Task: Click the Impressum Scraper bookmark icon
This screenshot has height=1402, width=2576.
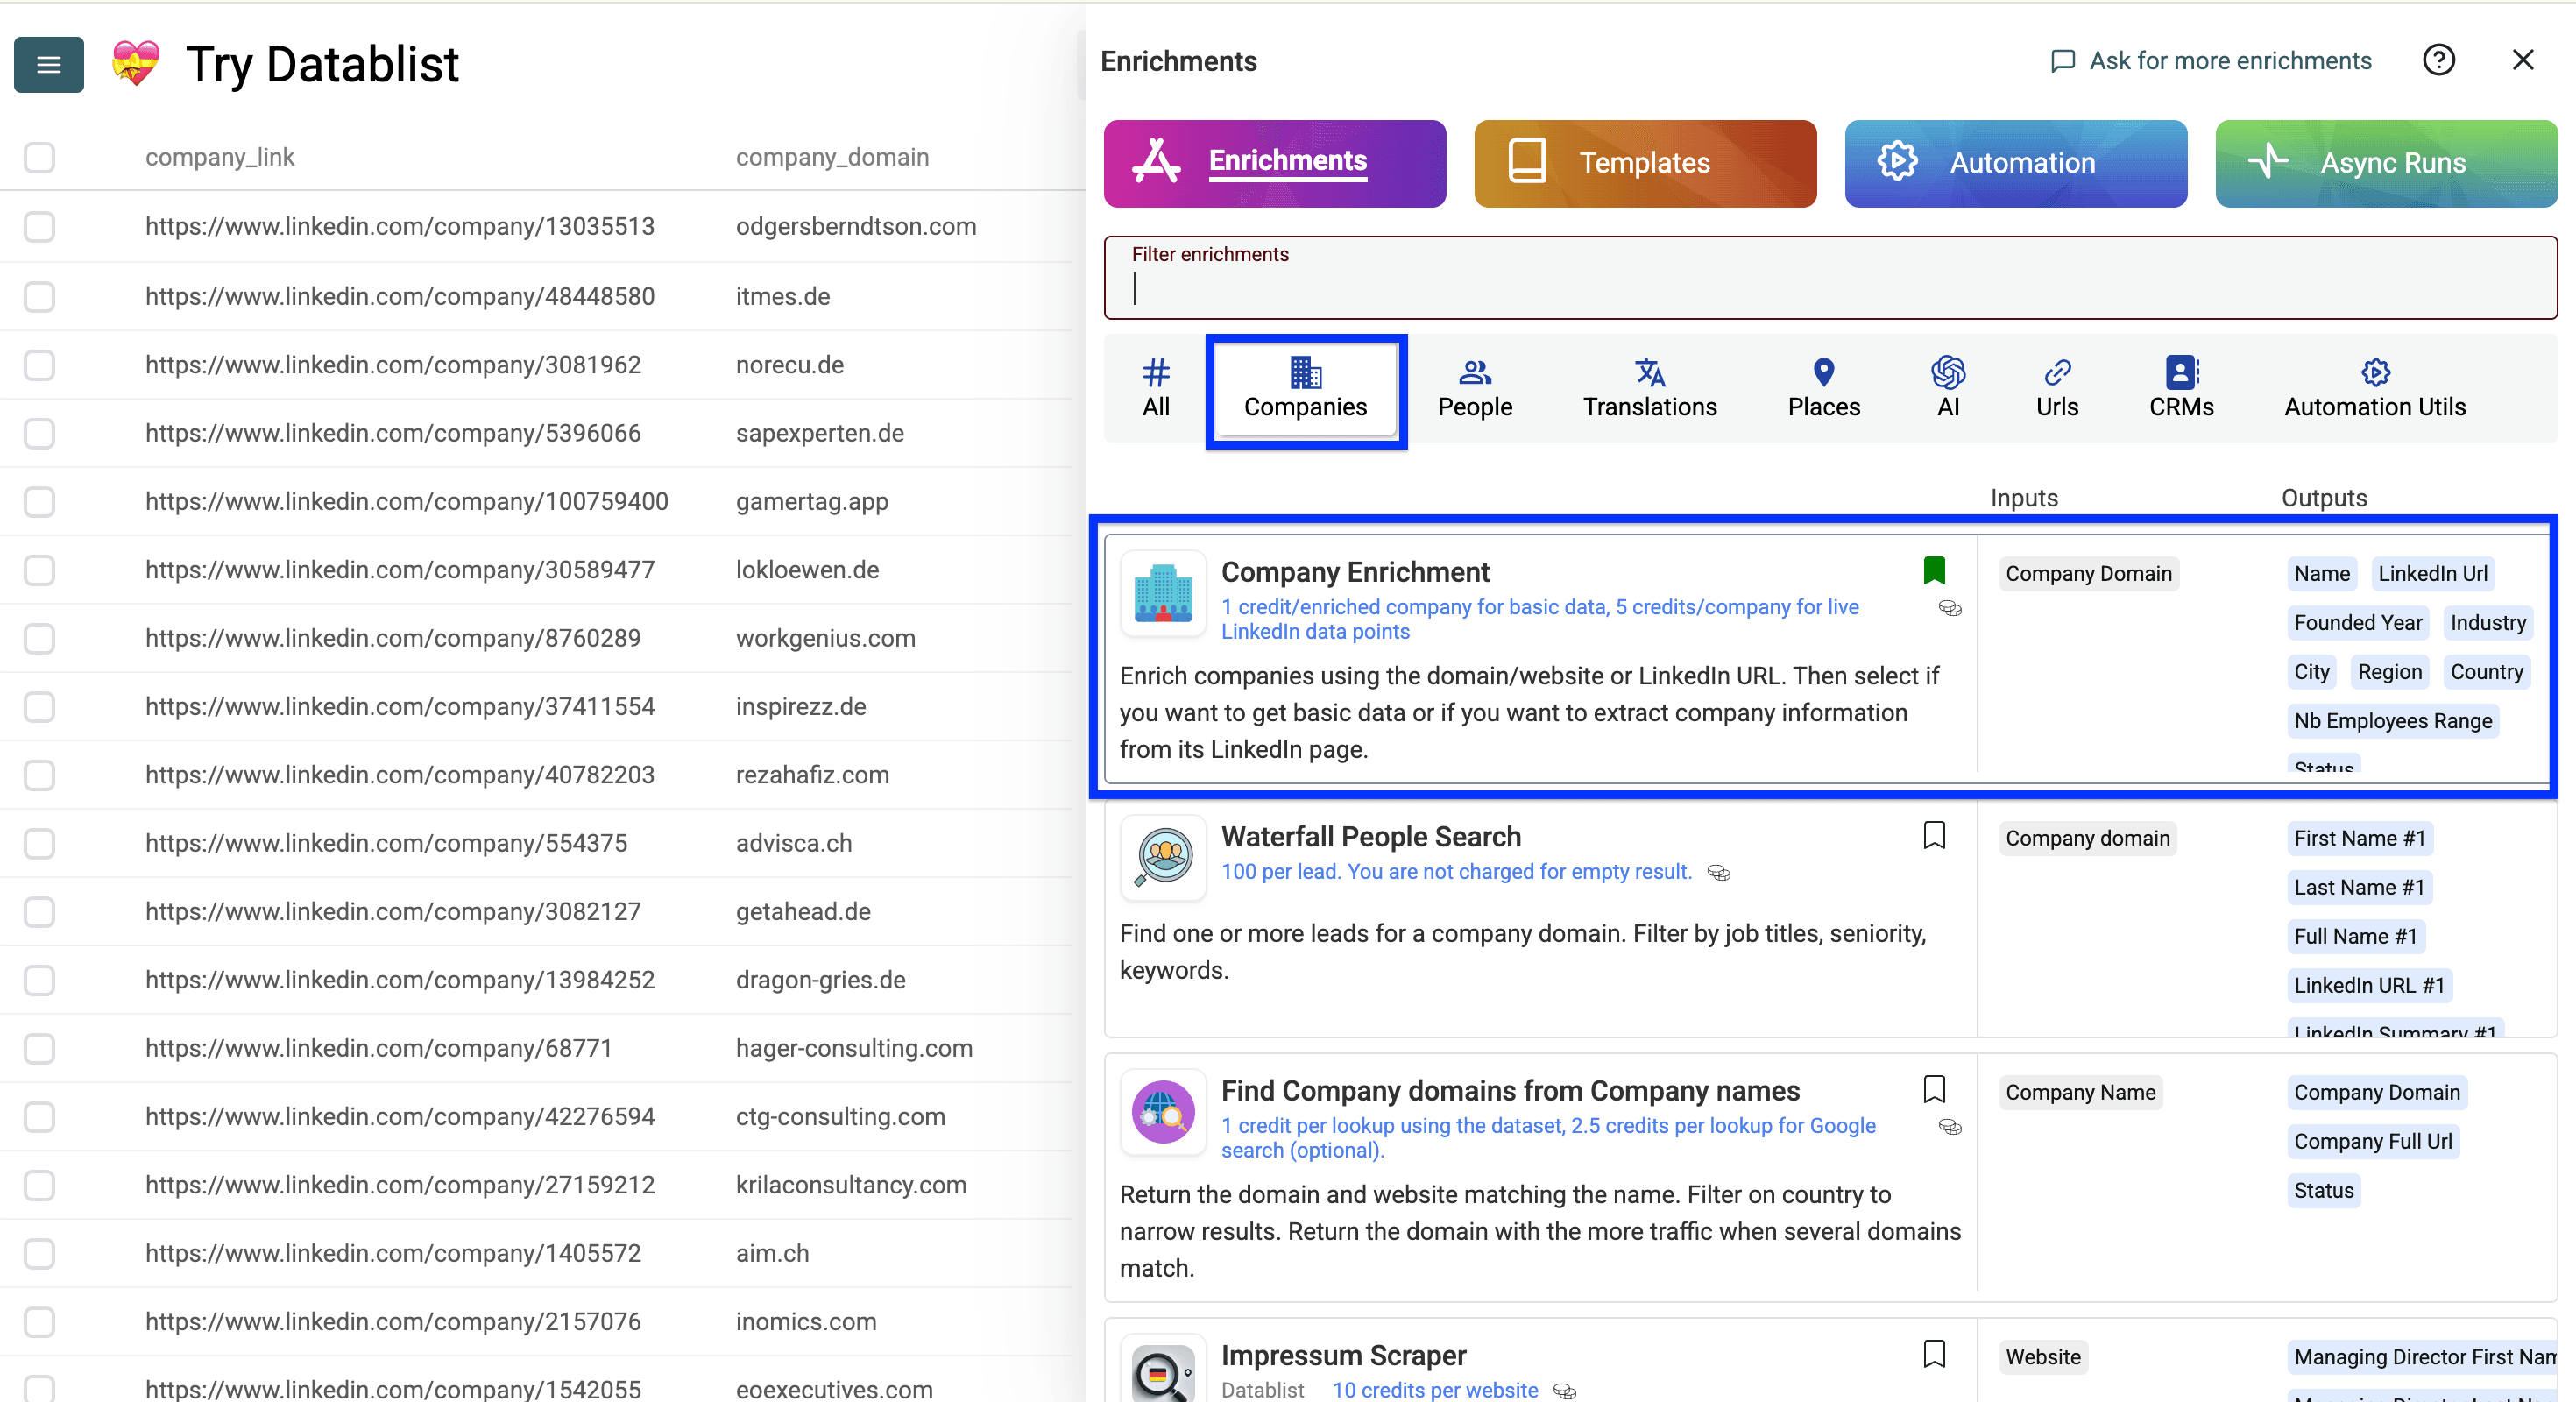Action: (x=1934, y=1354)
